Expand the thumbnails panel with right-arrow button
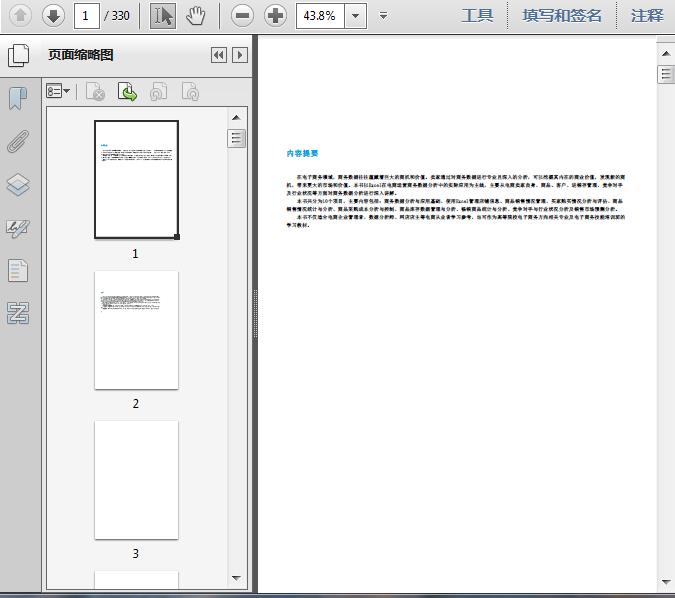Image resolution: width=675 pixels, height=598 pixels. tap(240, 55)
